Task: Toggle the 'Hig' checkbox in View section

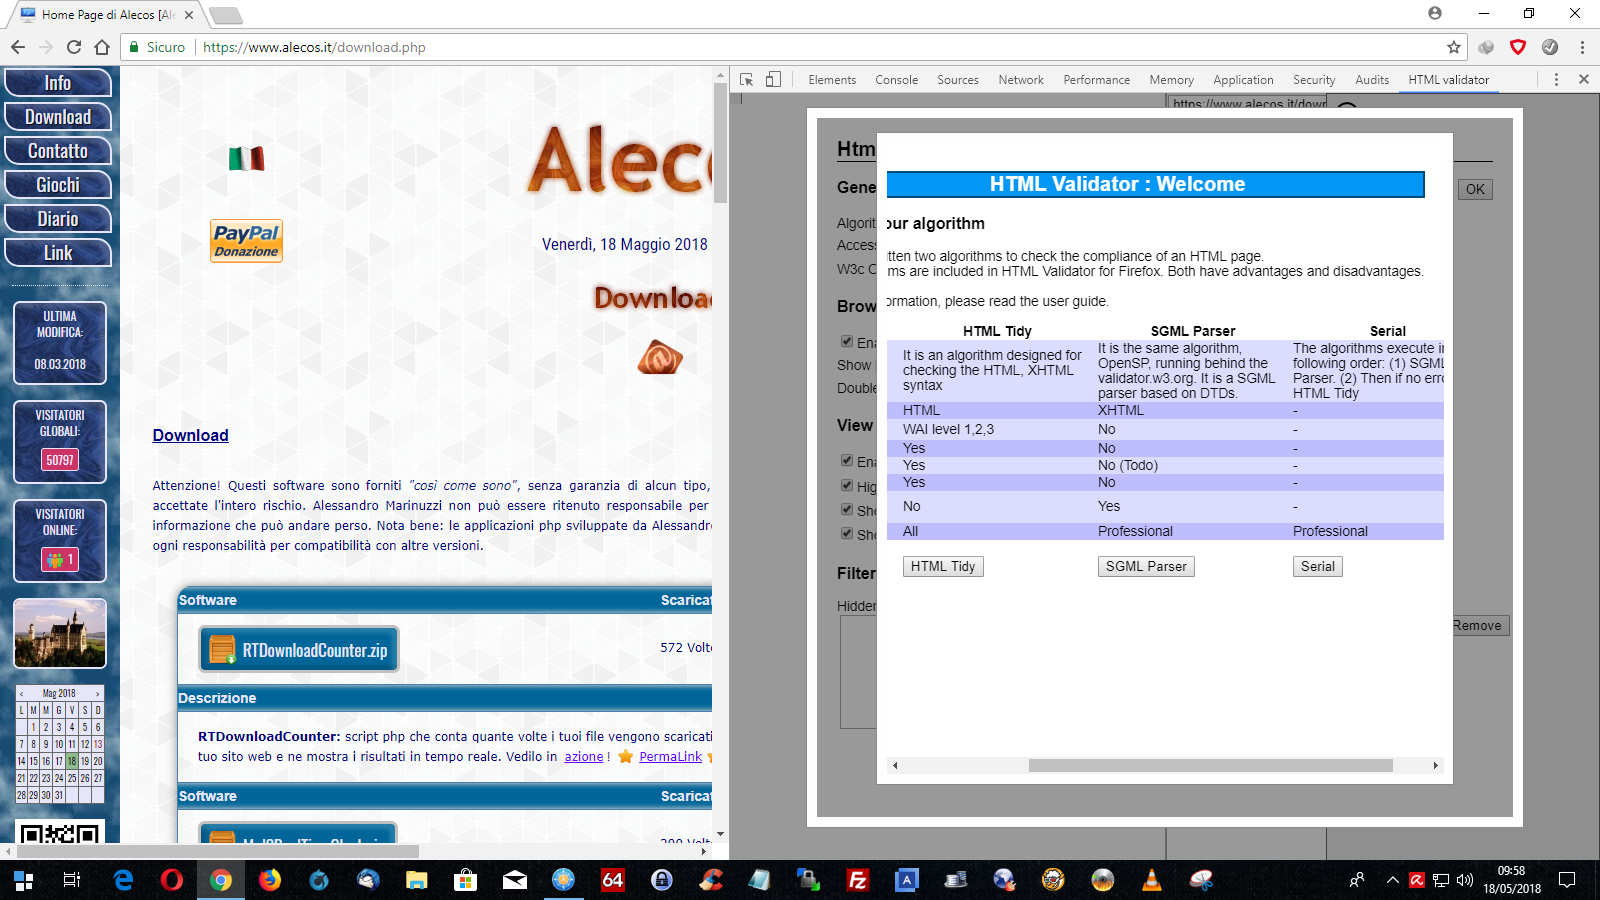Action: [x=847, y=485]
